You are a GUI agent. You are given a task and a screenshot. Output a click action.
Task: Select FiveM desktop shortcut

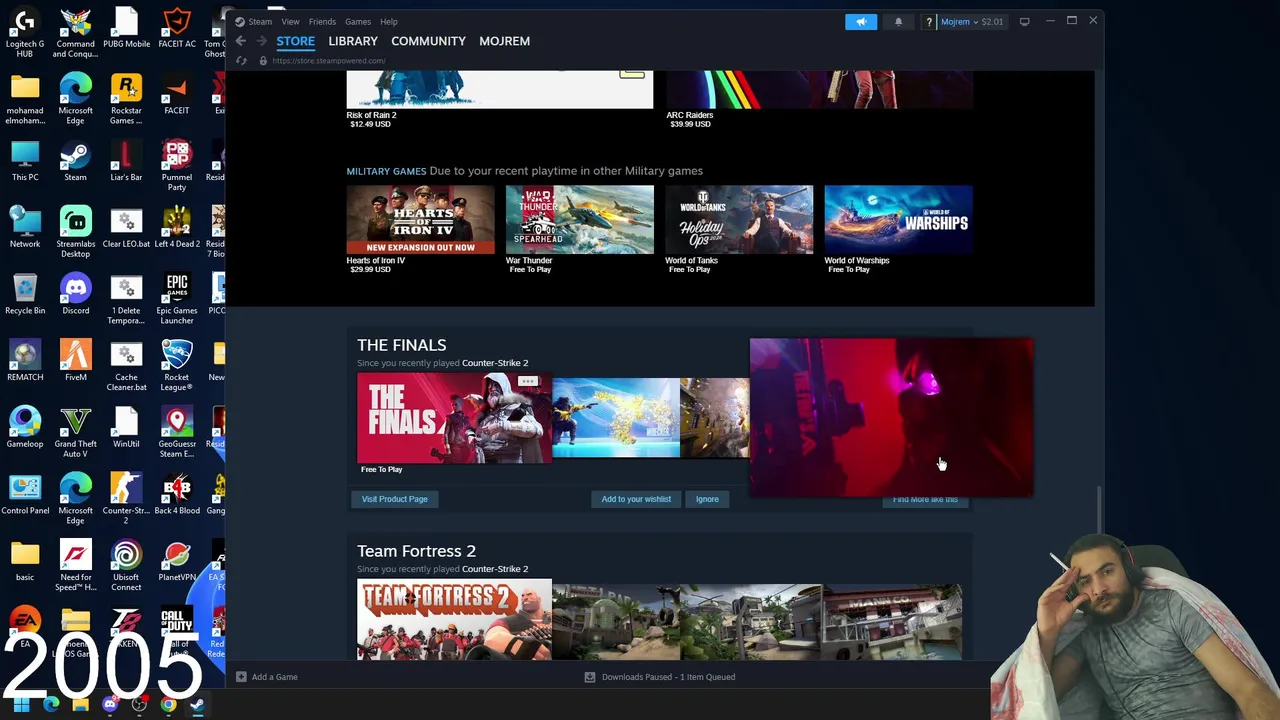point(75,362)
